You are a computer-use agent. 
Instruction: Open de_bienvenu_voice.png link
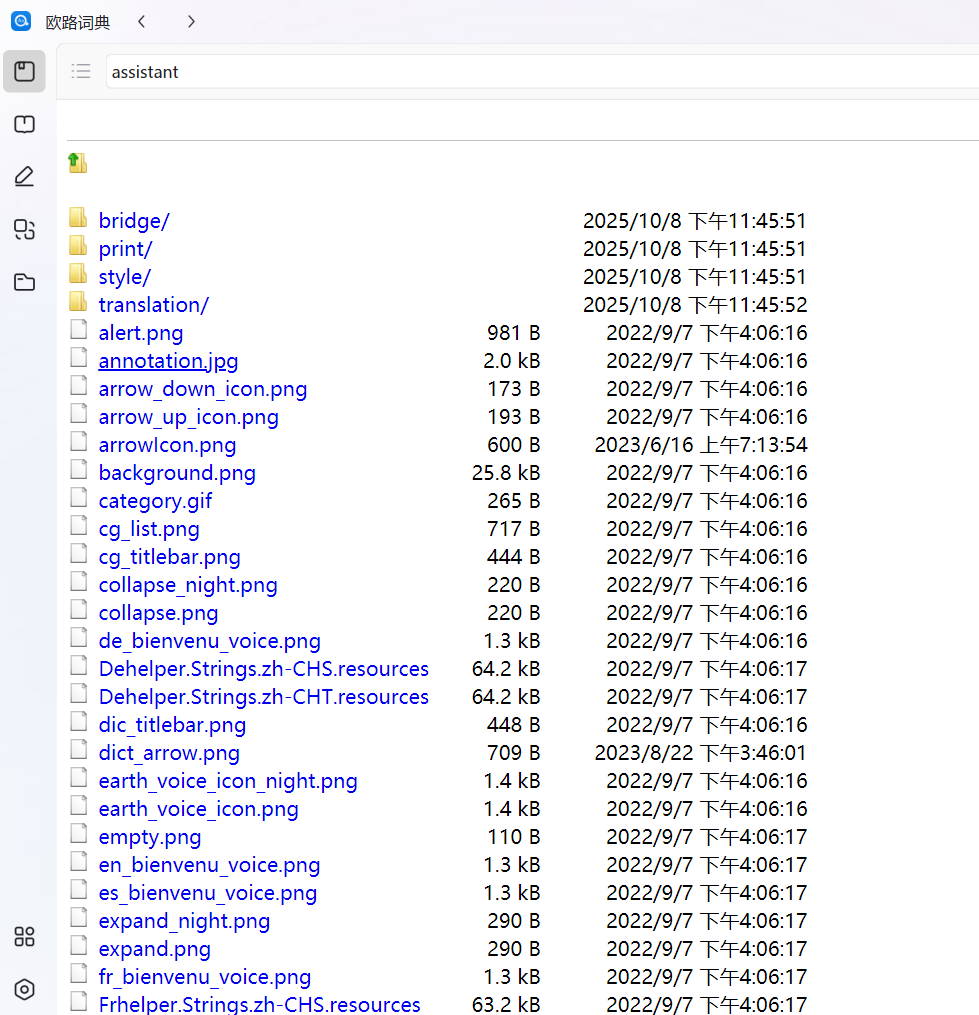(x=210, y=641)
